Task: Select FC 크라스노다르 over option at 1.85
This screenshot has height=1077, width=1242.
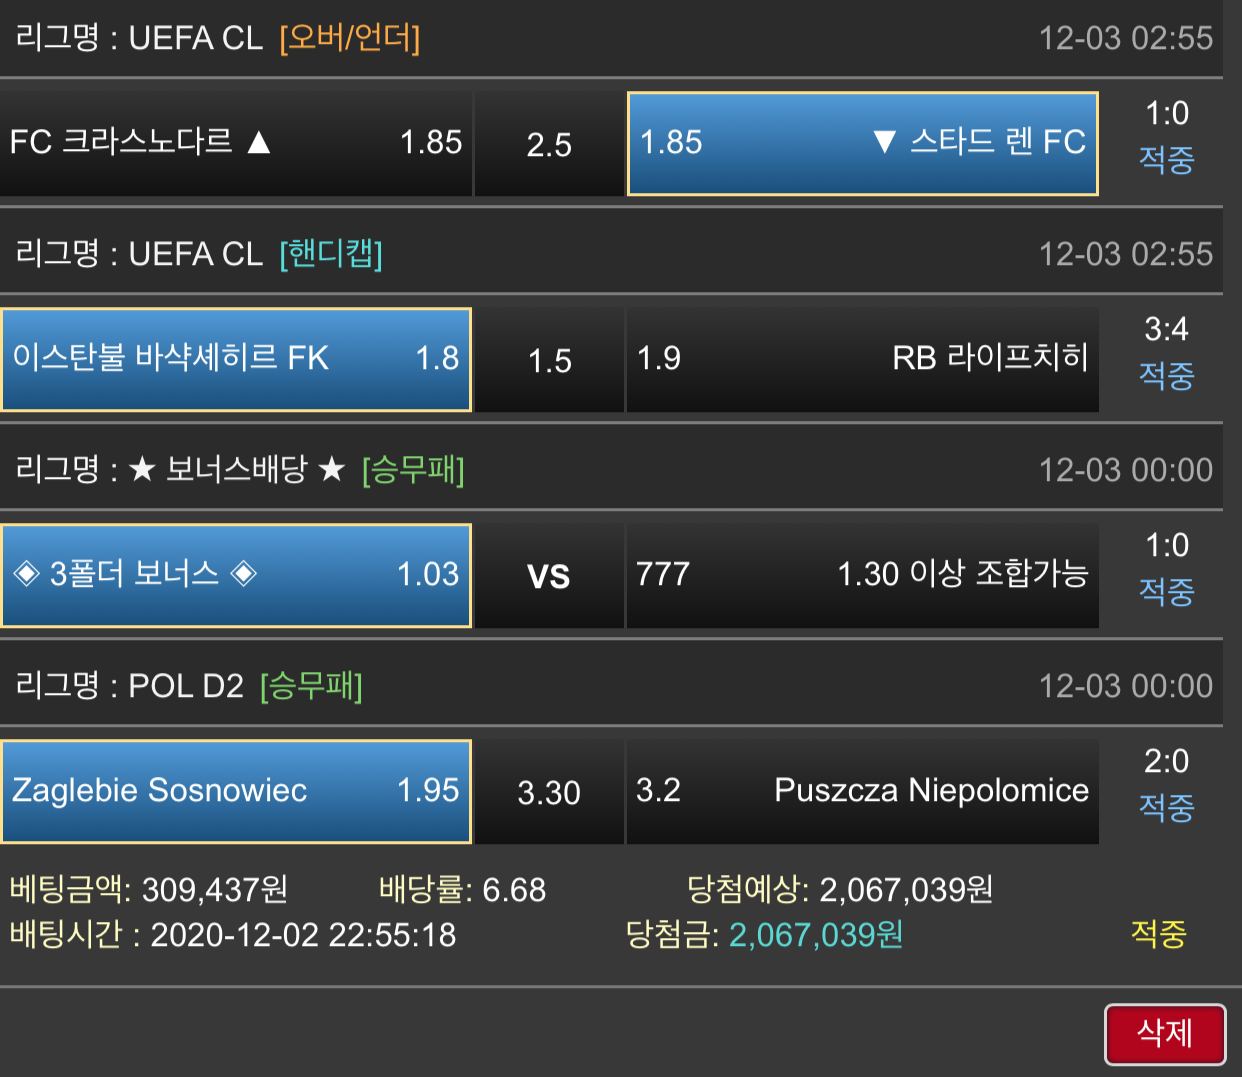Action: point(236,143)
